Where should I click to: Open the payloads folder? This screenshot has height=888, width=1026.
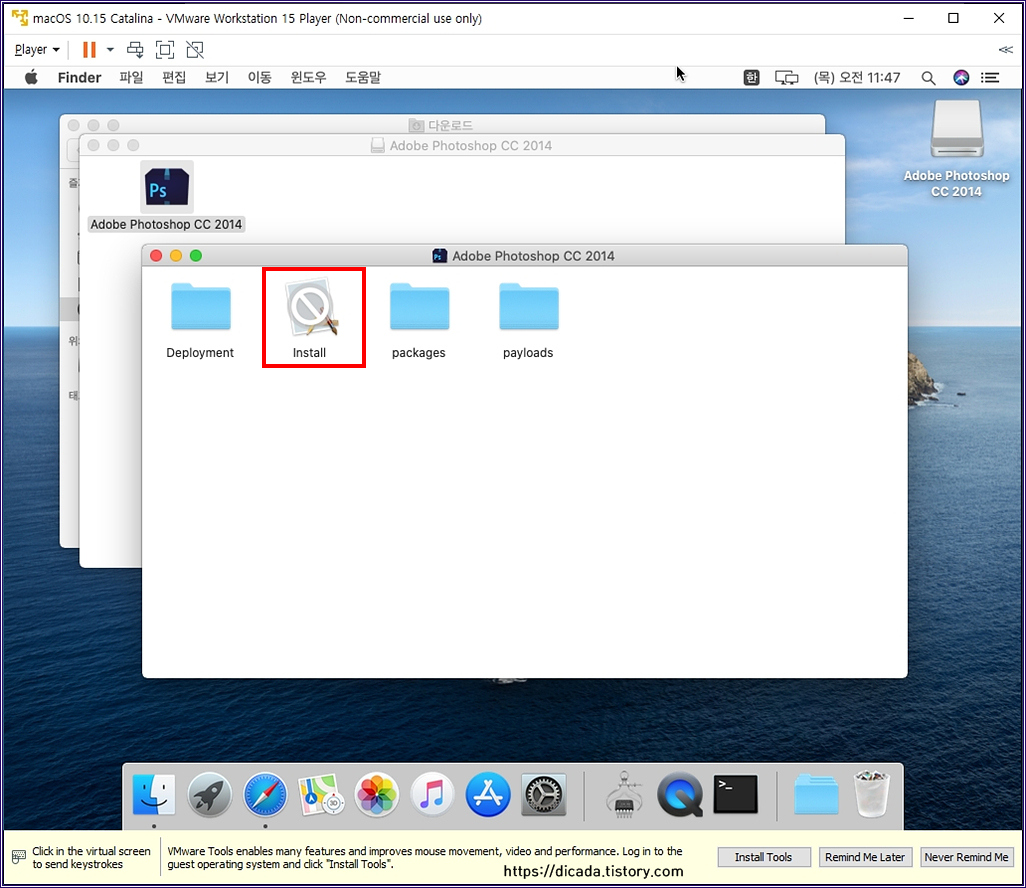tap(529, 306)
